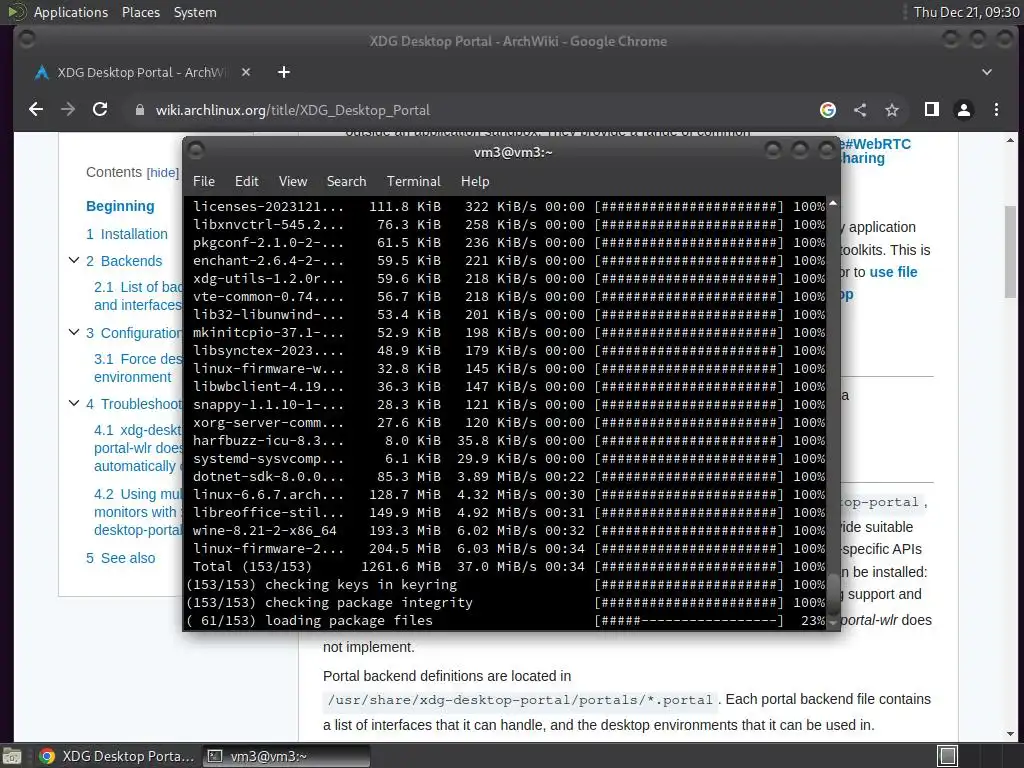Viewport: 1024px width, 768px height.
Task: Click the Total (153/153) download progress bar
Action: pyautogui.click(x=688, y=567)
